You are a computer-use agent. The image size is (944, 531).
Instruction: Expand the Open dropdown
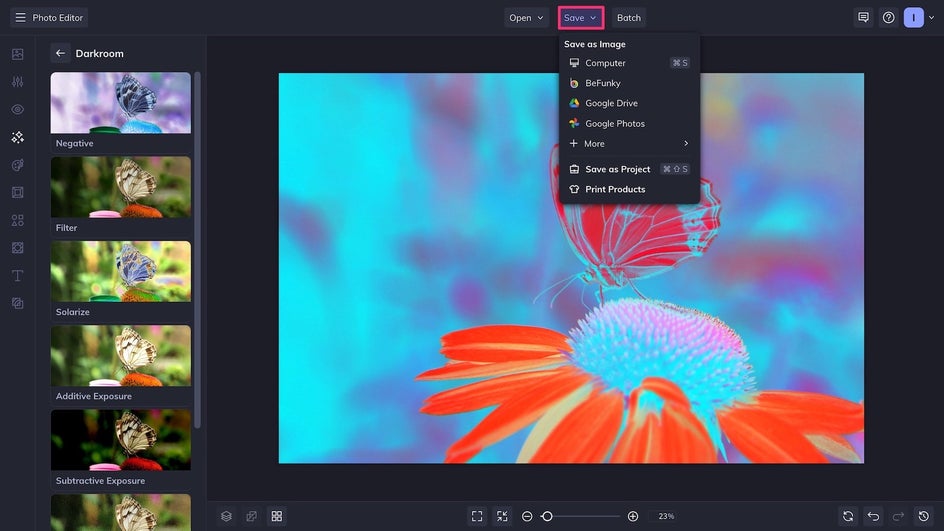tap(526, 17)
